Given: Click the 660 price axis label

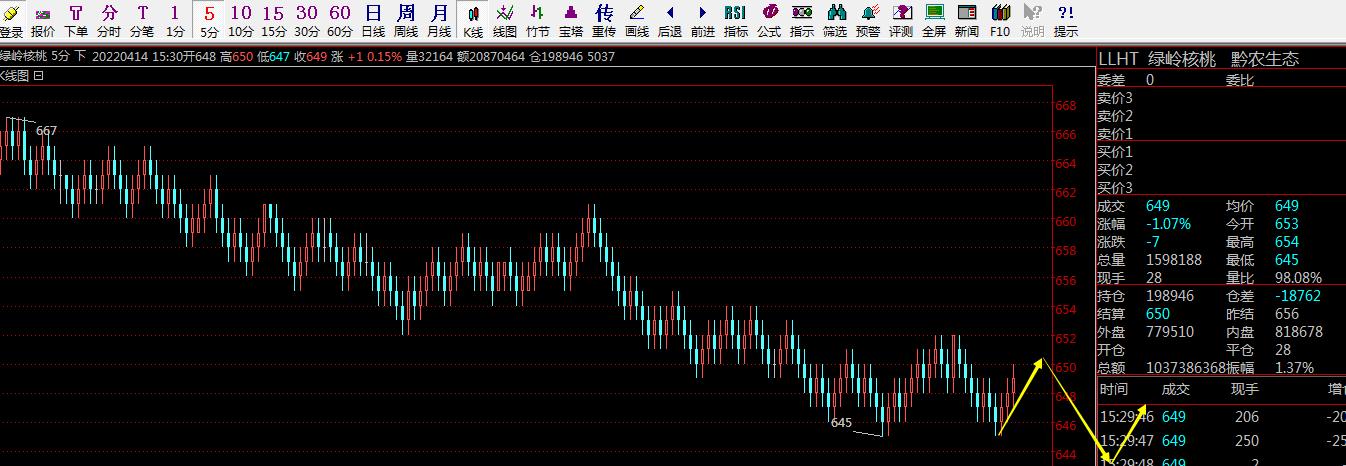Looking at the screenshot, I should click(1065, 221).
